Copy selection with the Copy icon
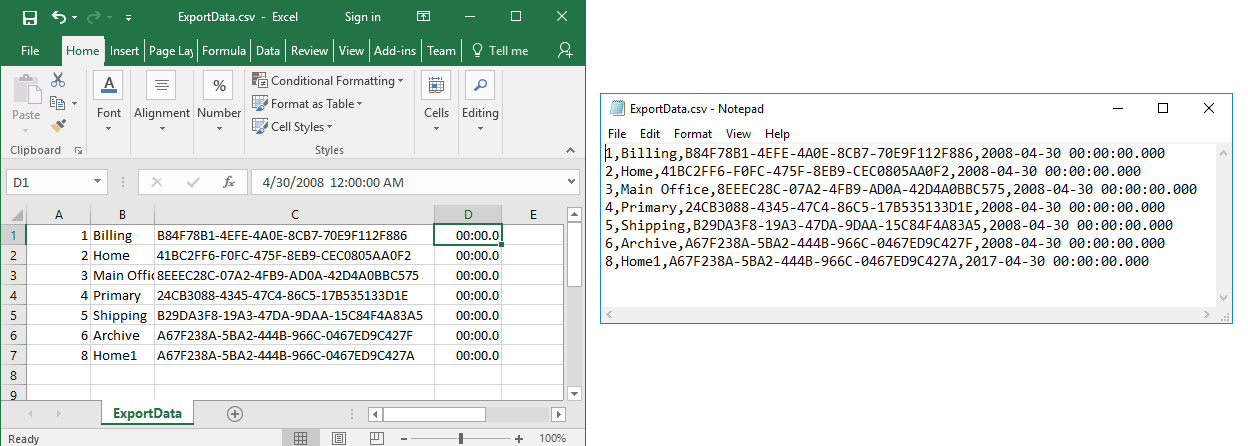The image size is (1248, 446). point(57,102)
